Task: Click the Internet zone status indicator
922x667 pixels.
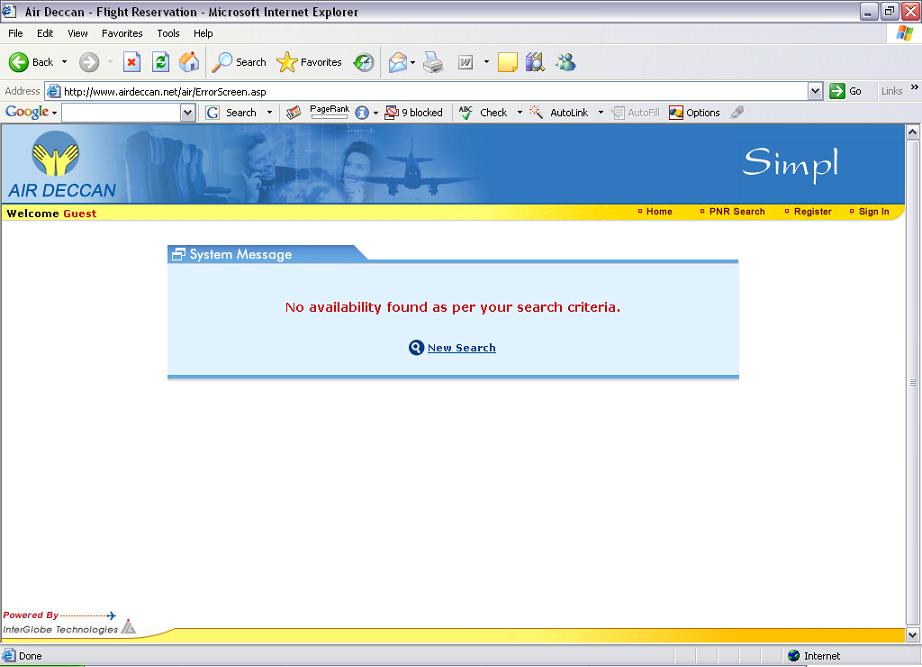Action: (x=814, y=655)
